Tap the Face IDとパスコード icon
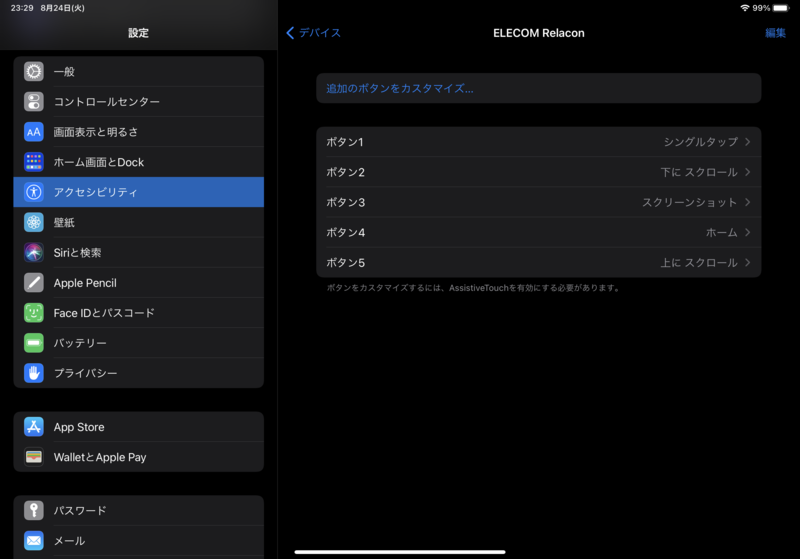Image resolution: width=800 pixels, height=559 pixels. click(x=34, y=313)
